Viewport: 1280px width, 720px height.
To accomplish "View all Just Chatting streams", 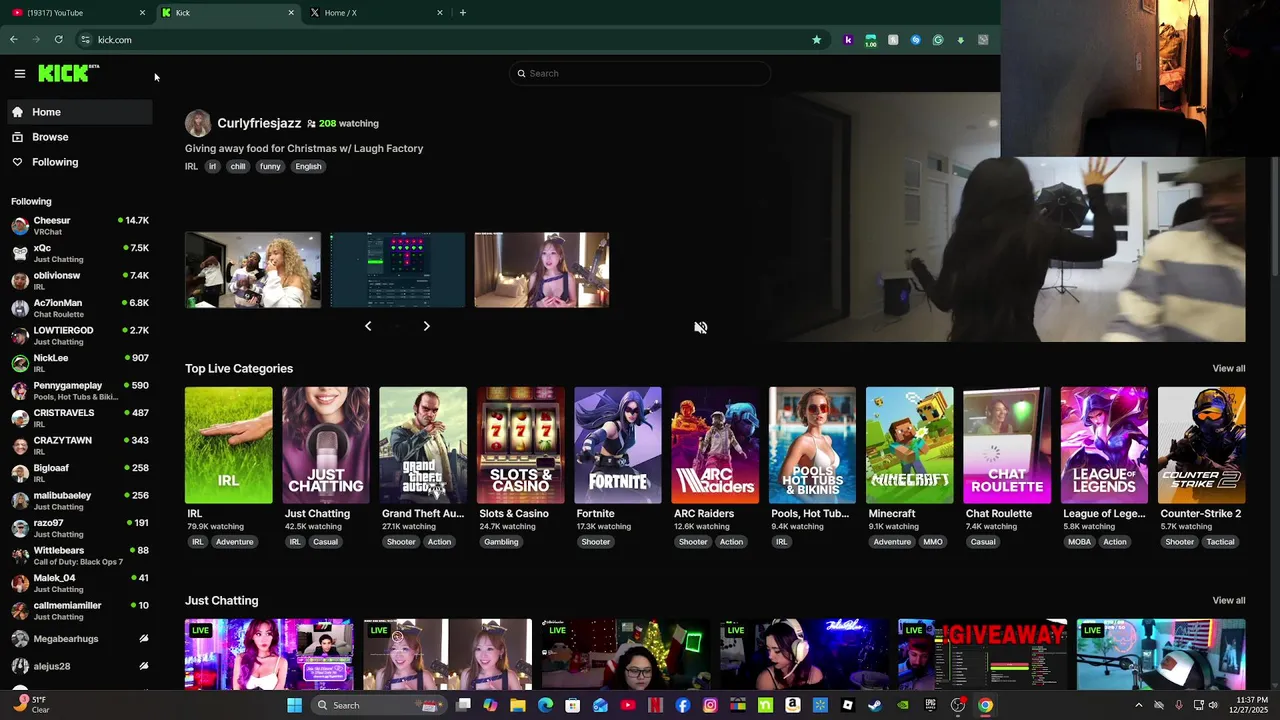I will tap(1229, 601).
